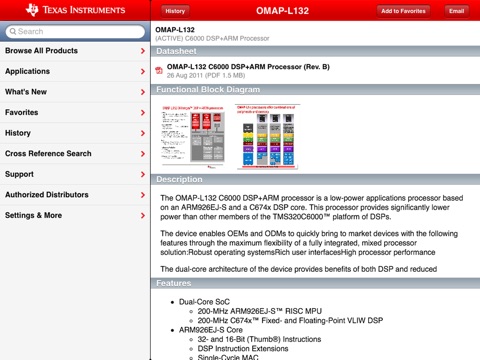Click the Email button
Viewport: 480px width, 360px height.
tap(457, 11)
